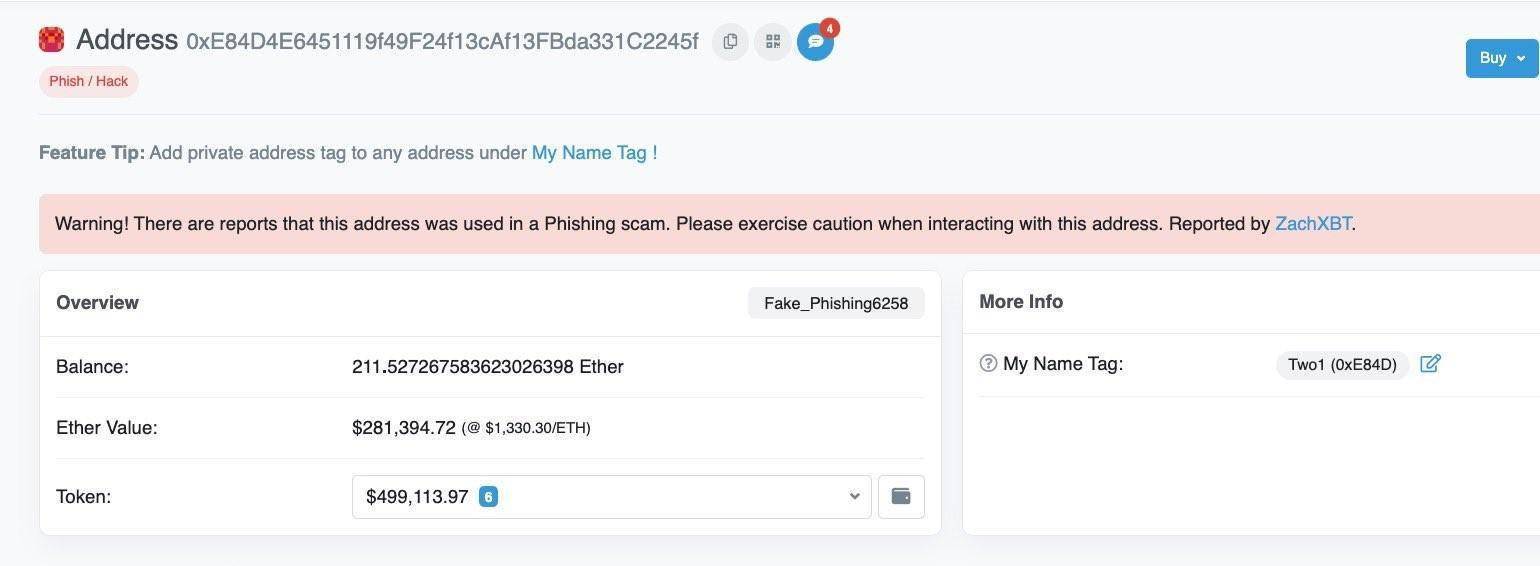Open the comments bubble icon

[815, 42]
